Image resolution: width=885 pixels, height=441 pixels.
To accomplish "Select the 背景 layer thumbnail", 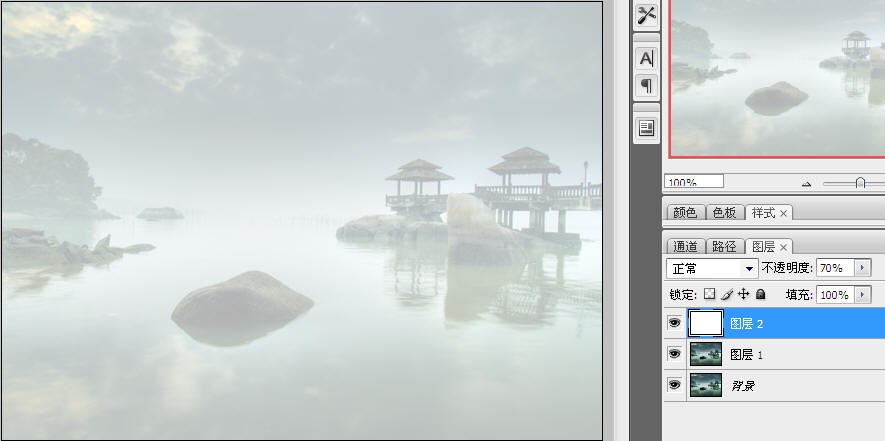I will 706,385.
